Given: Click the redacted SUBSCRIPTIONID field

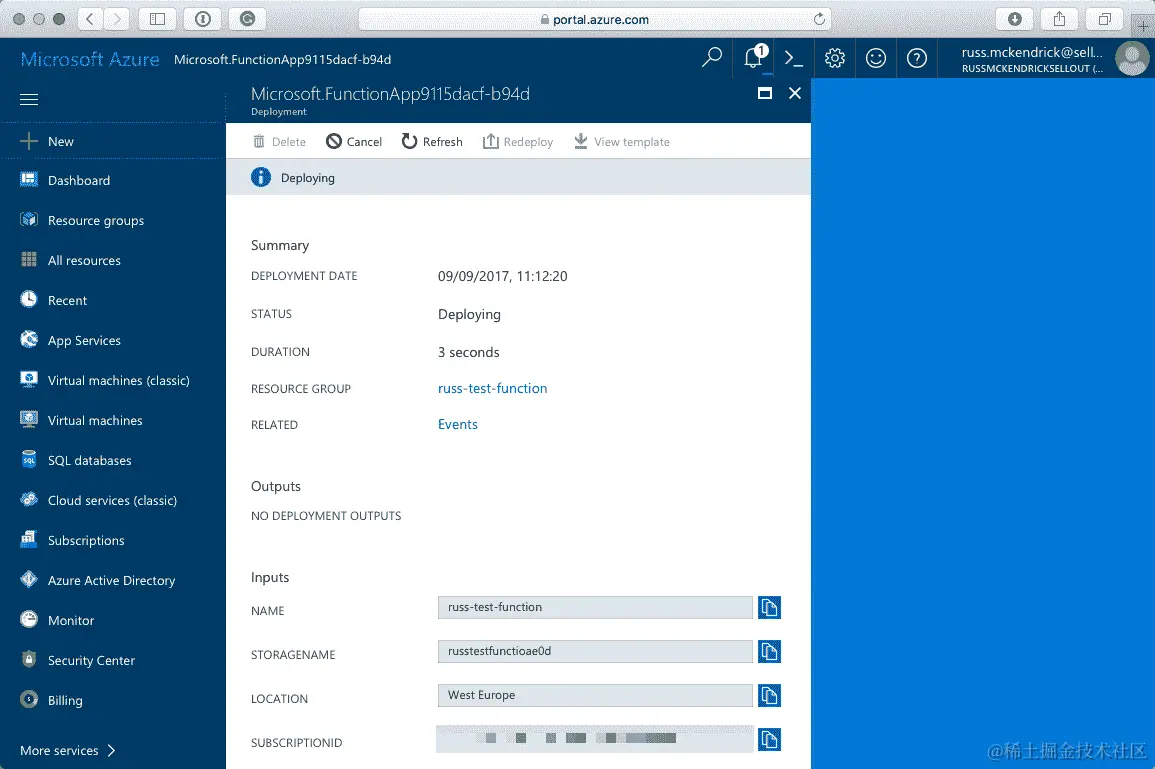Looking at the screenshot, I should [595, 739].
